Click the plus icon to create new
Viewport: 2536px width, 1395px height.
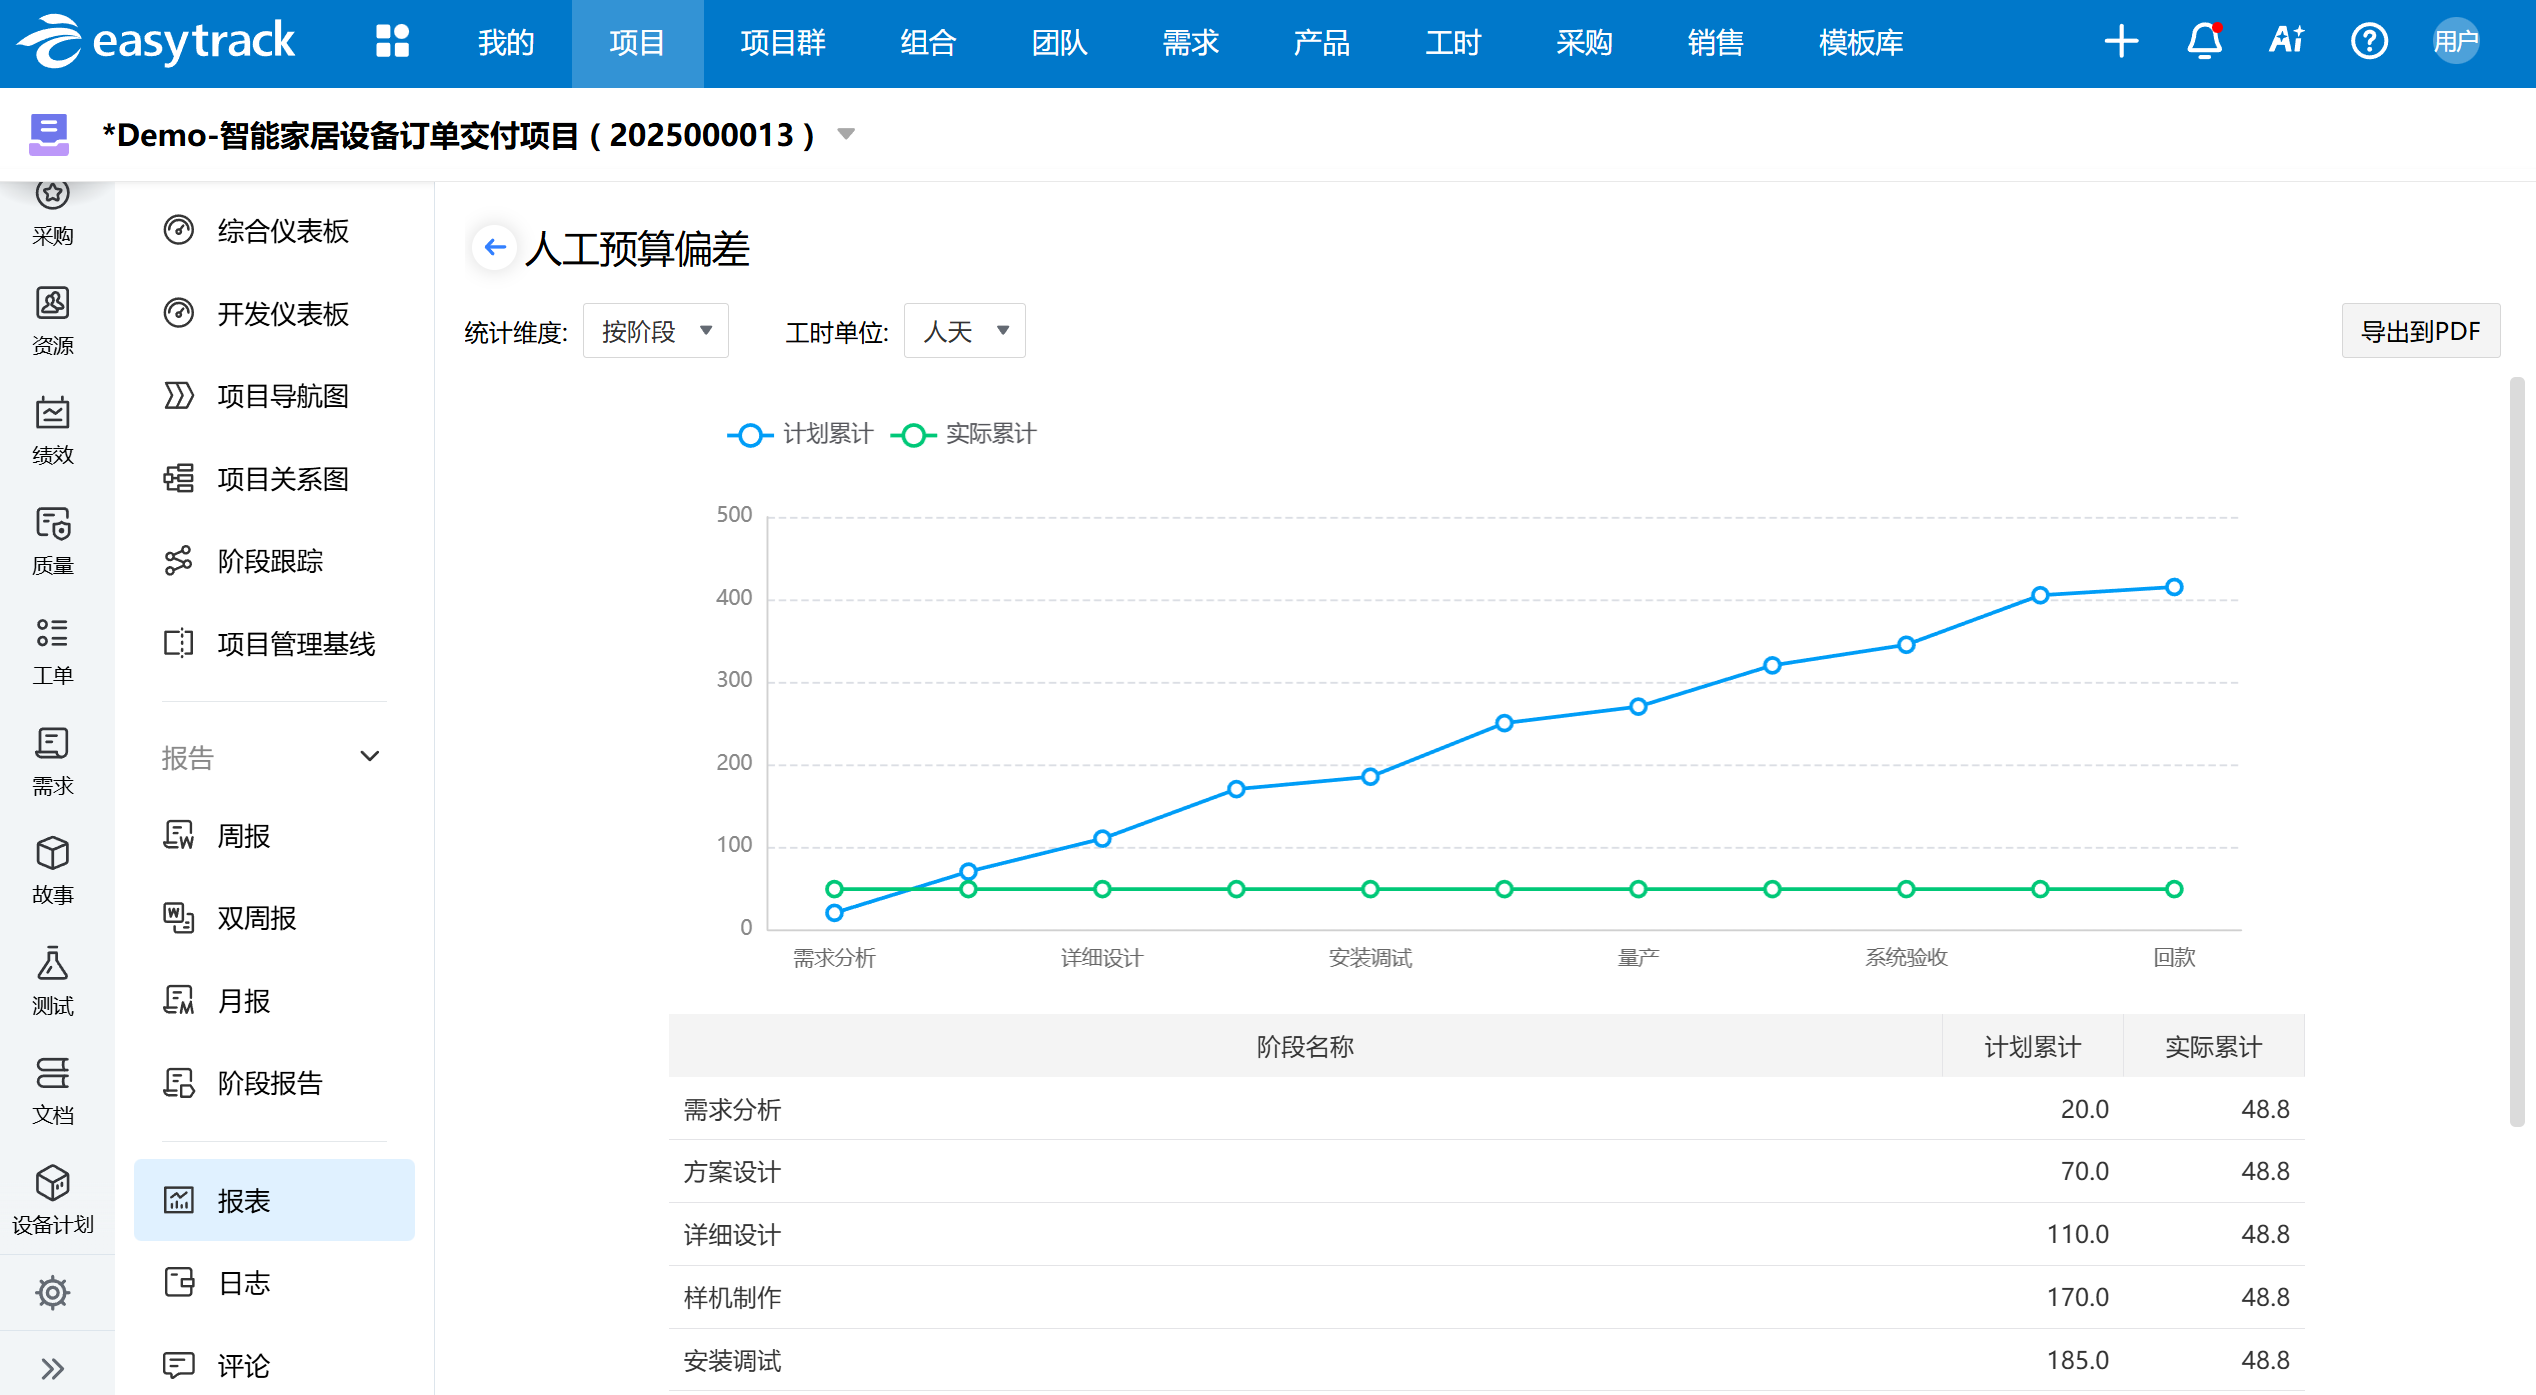pos(2121,42)
